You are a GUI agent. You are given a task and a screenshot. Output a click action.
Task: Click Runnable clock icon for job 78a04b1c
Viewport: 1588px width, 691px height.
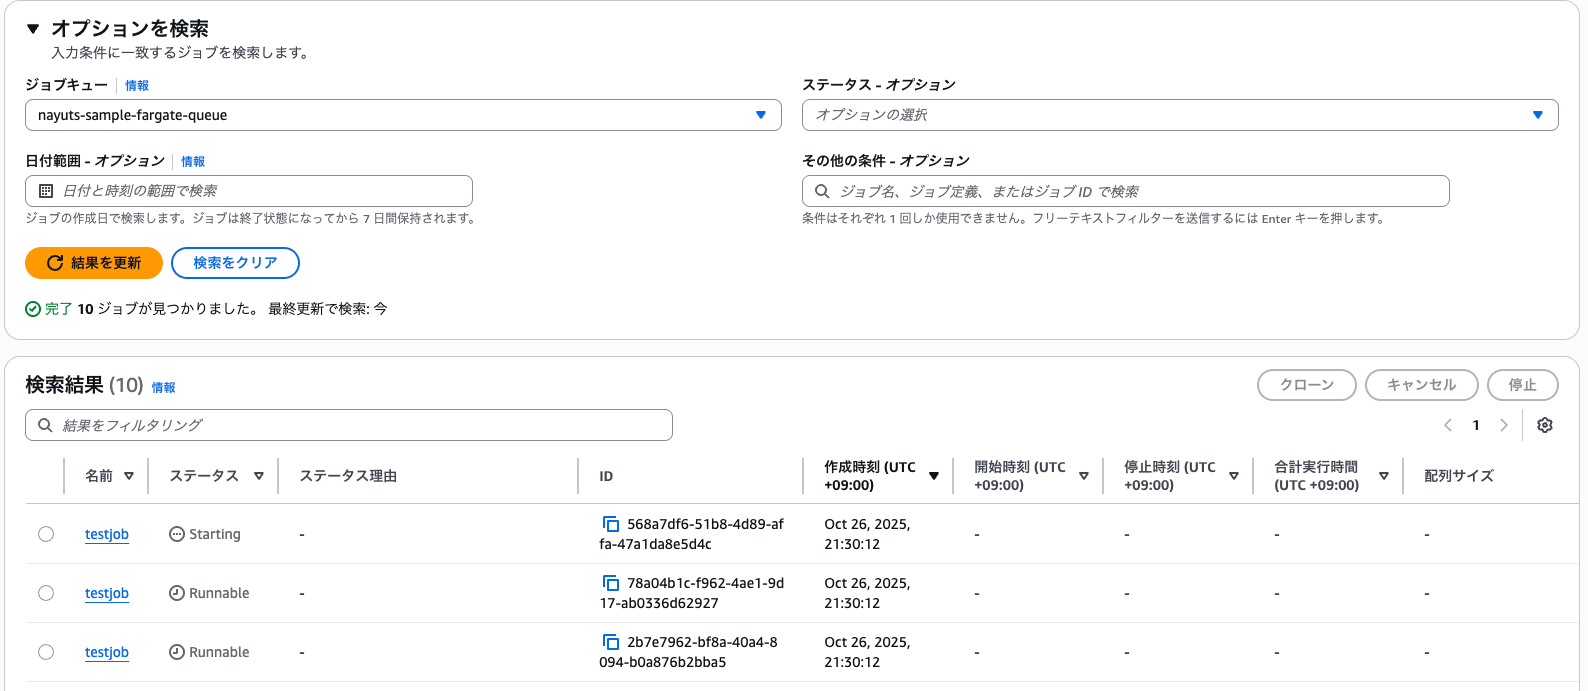(177, 593)
